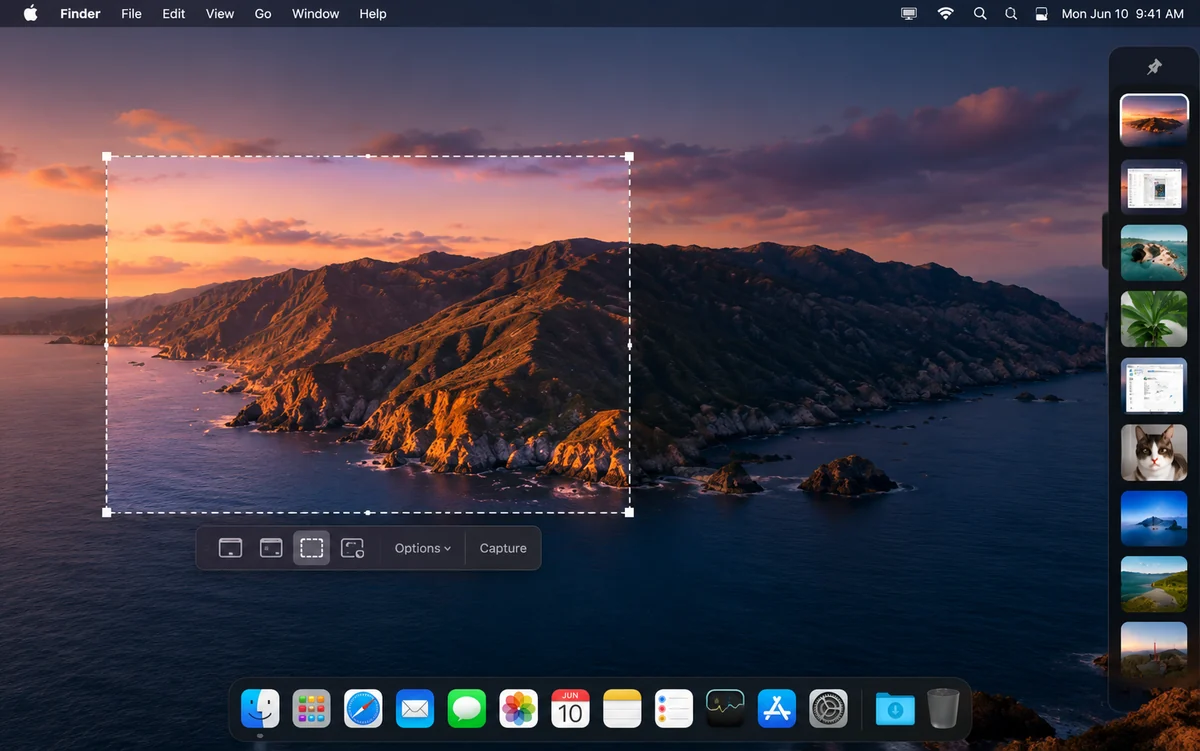Open the green coastal hills thumbnail

pos(1154,584)
